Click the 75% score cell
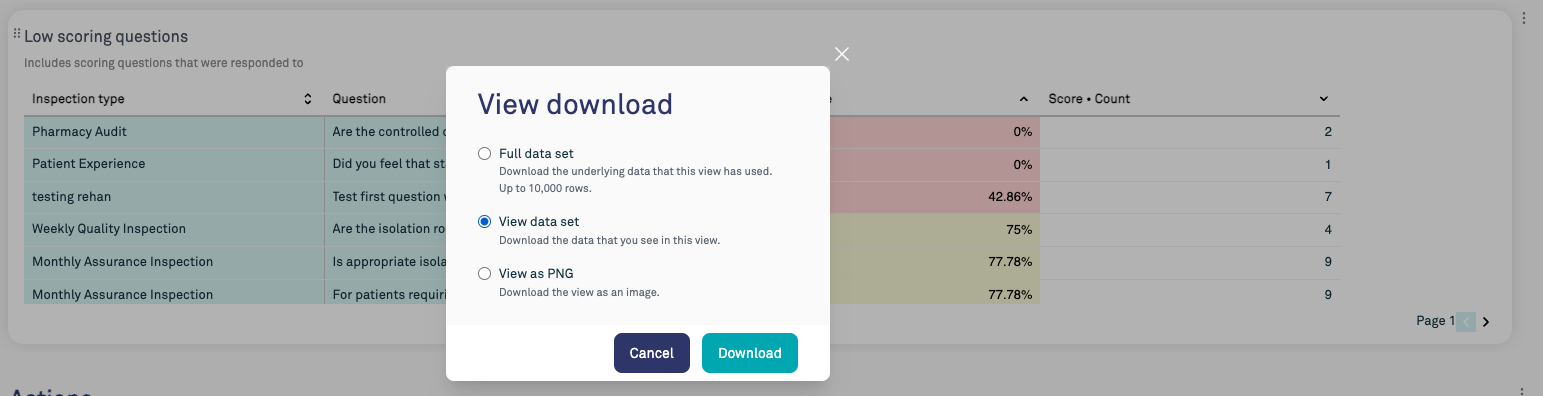The width and height of the screenshot is (1543, 396). [935, 229]
